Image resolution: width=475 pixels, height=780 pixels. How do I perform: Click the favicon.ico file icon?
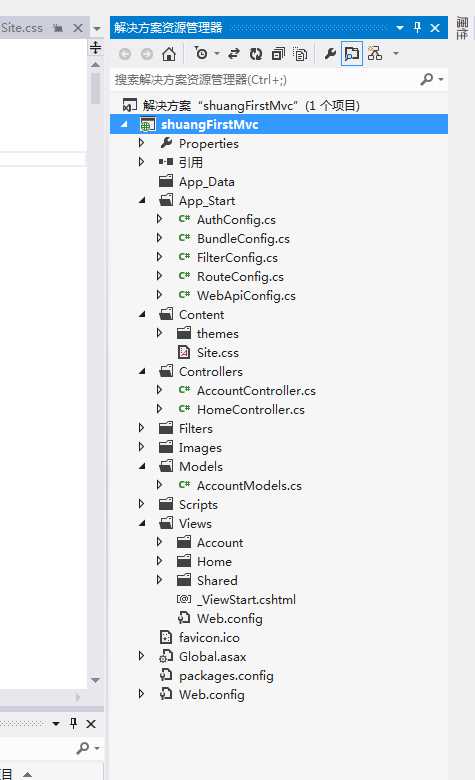coord(166,637)
